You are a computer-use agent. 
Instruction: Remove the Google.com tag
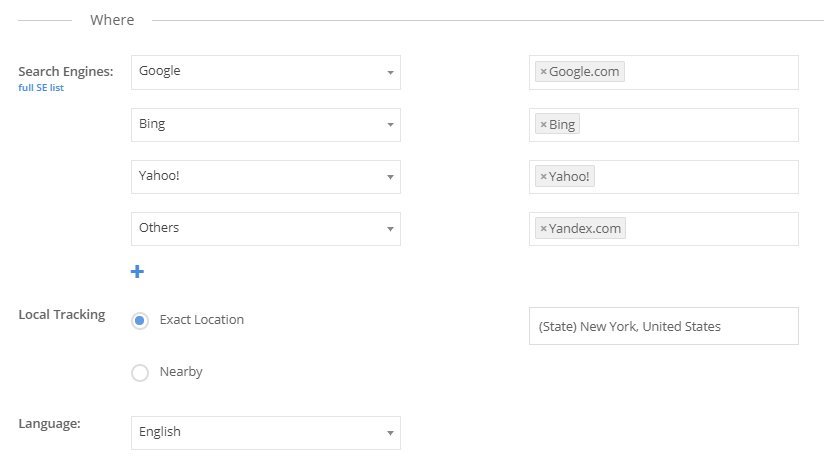pos(543,72)
